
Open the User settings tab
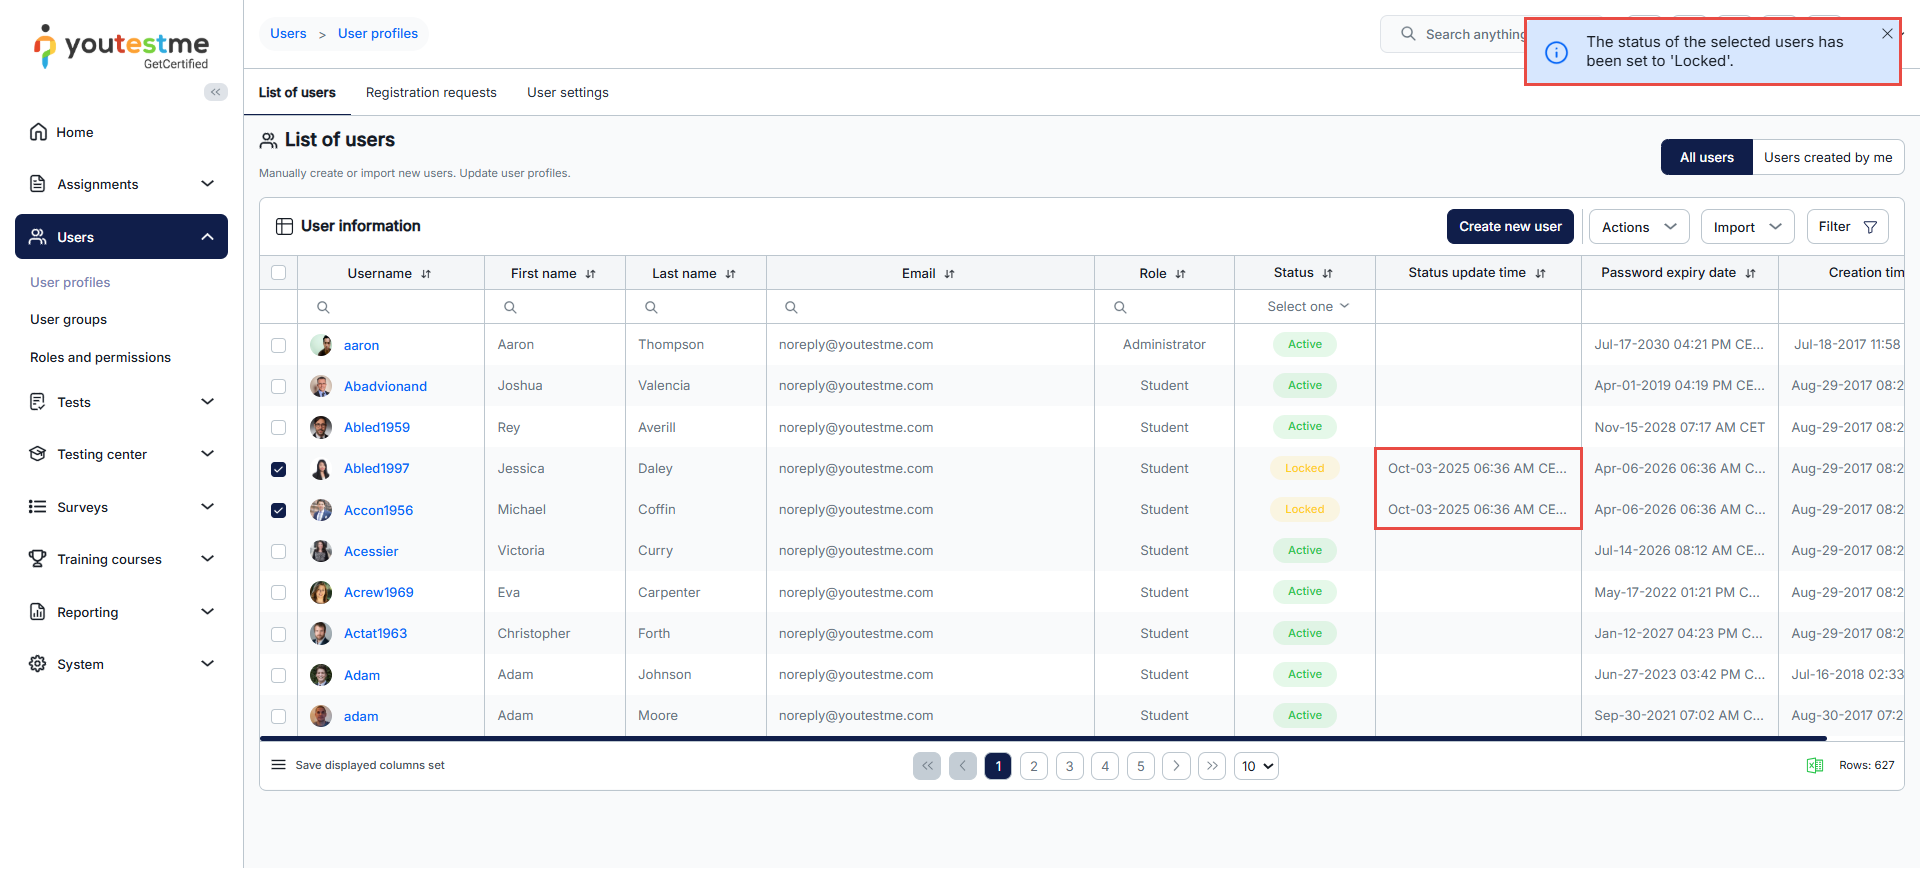pyautogui.click(x=567, y=93)
